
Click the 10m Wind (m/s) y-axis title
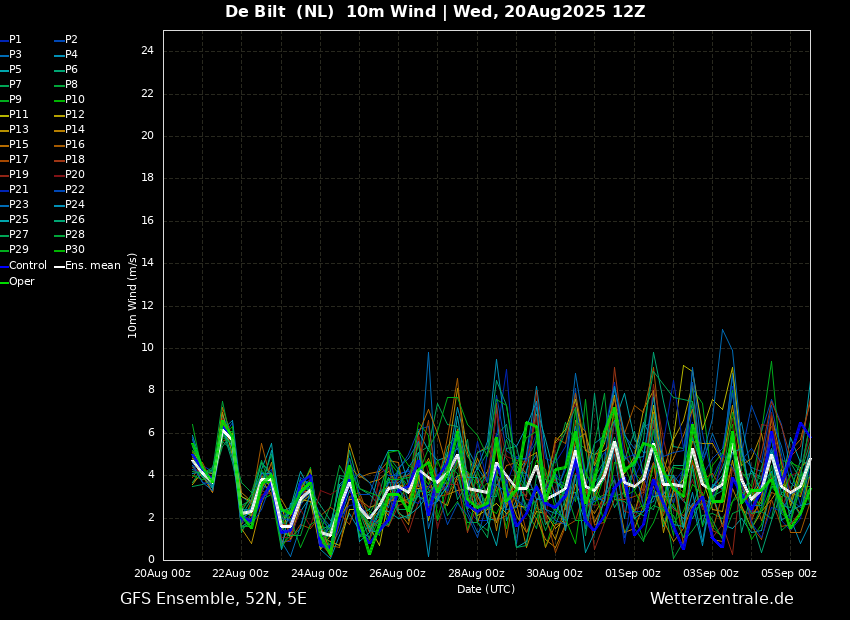click(x=133, y=295)
